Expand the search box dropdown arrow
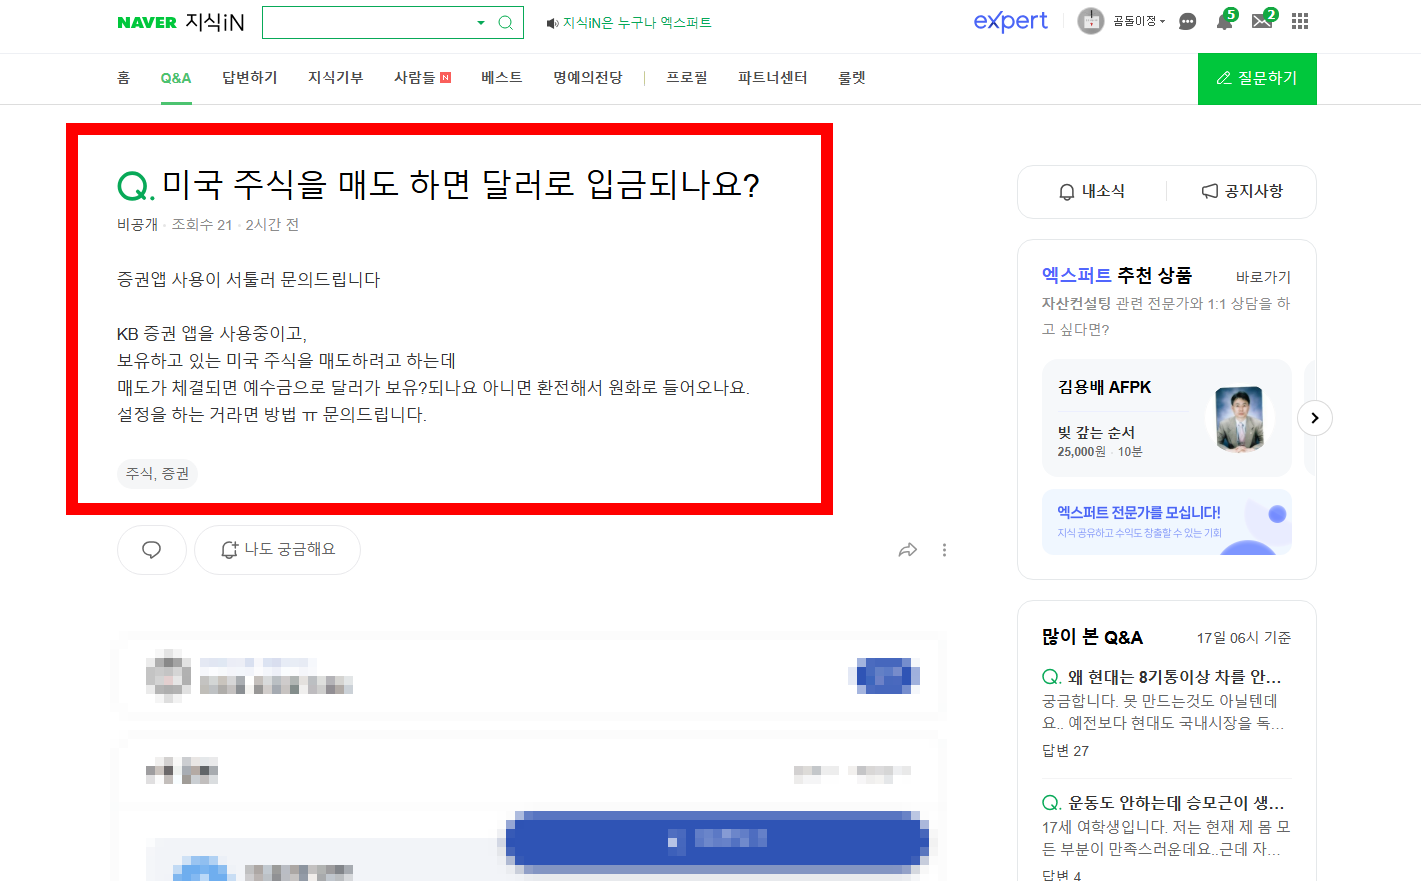 tap(480, 22)
